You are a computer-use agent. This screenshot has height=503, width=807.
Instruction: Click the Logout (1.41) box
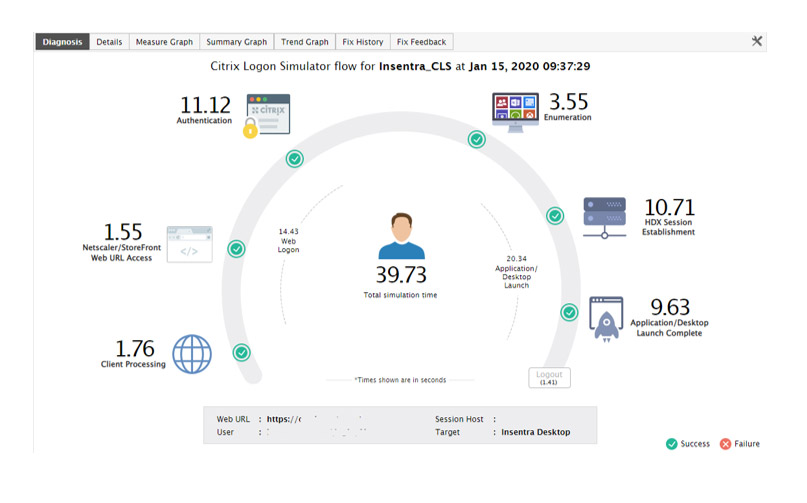click(549, 377)
